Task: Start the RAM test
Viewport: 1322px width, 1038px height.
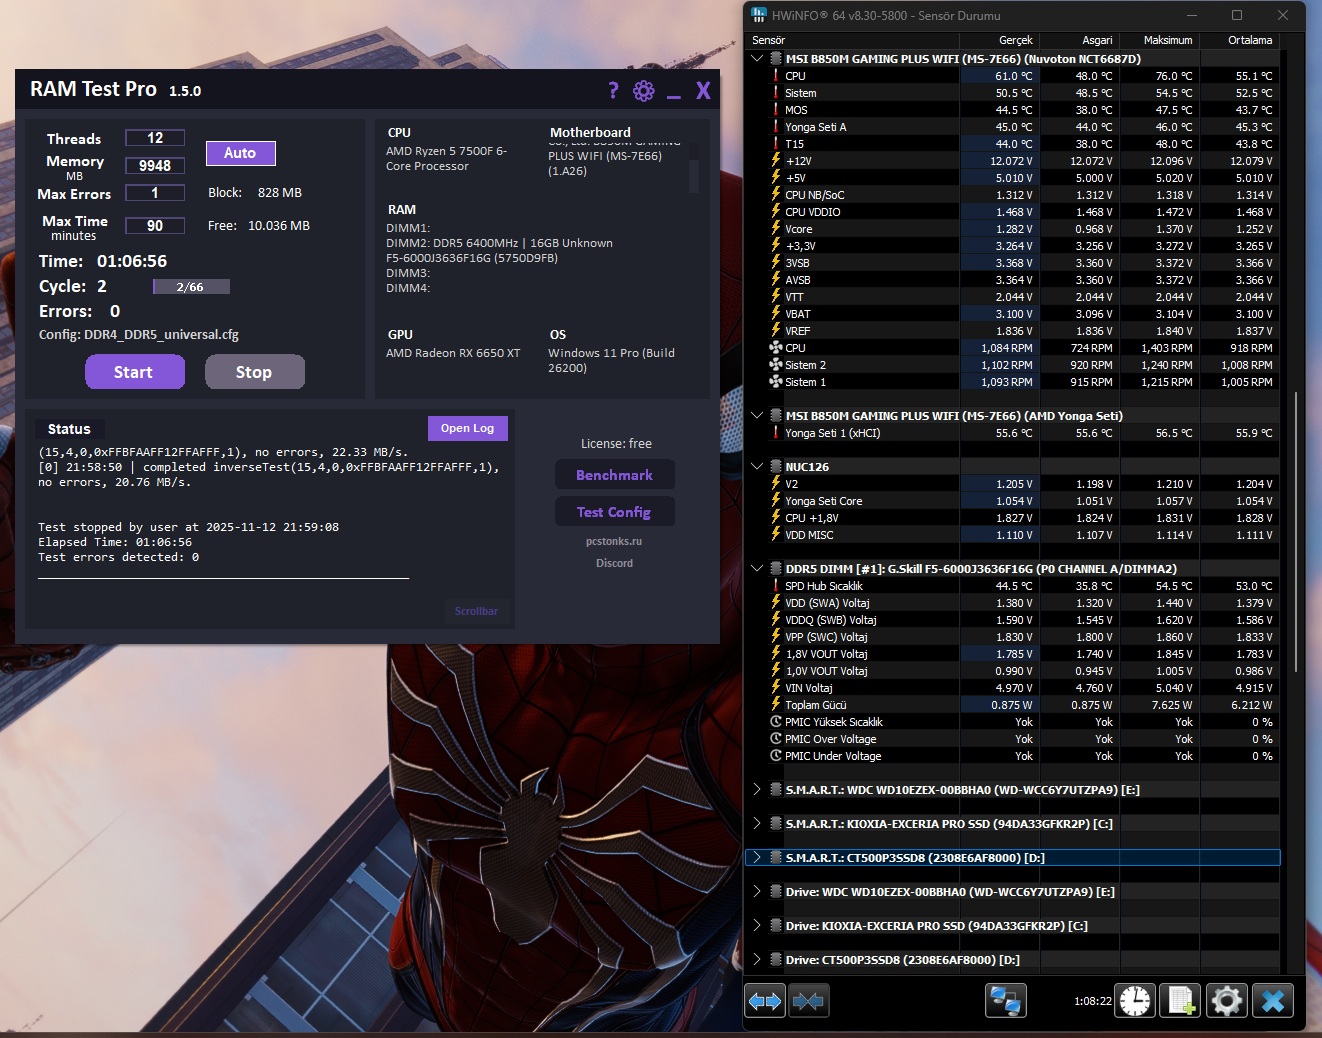Action: 134,372
